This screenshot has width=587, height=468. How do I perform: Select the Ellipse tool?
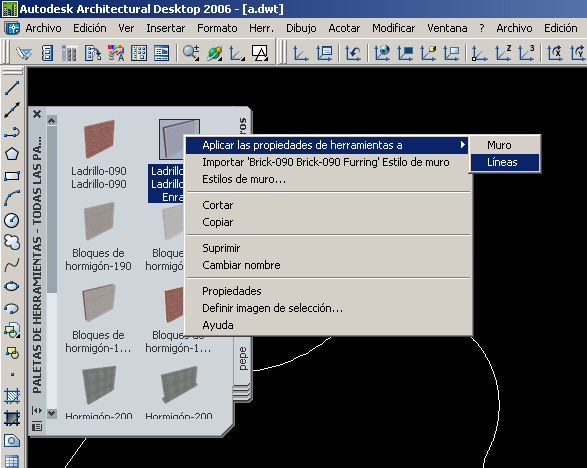click(x=12, y=286)
